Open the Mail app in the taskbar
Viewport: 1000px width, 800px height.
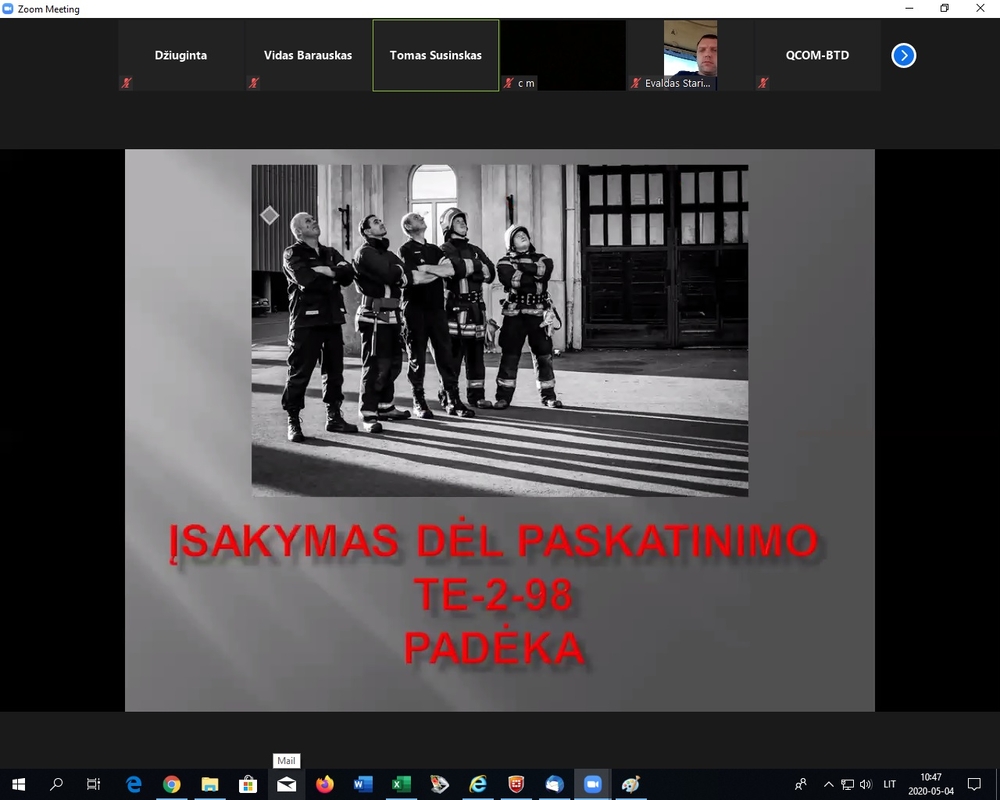pos(286,784)
